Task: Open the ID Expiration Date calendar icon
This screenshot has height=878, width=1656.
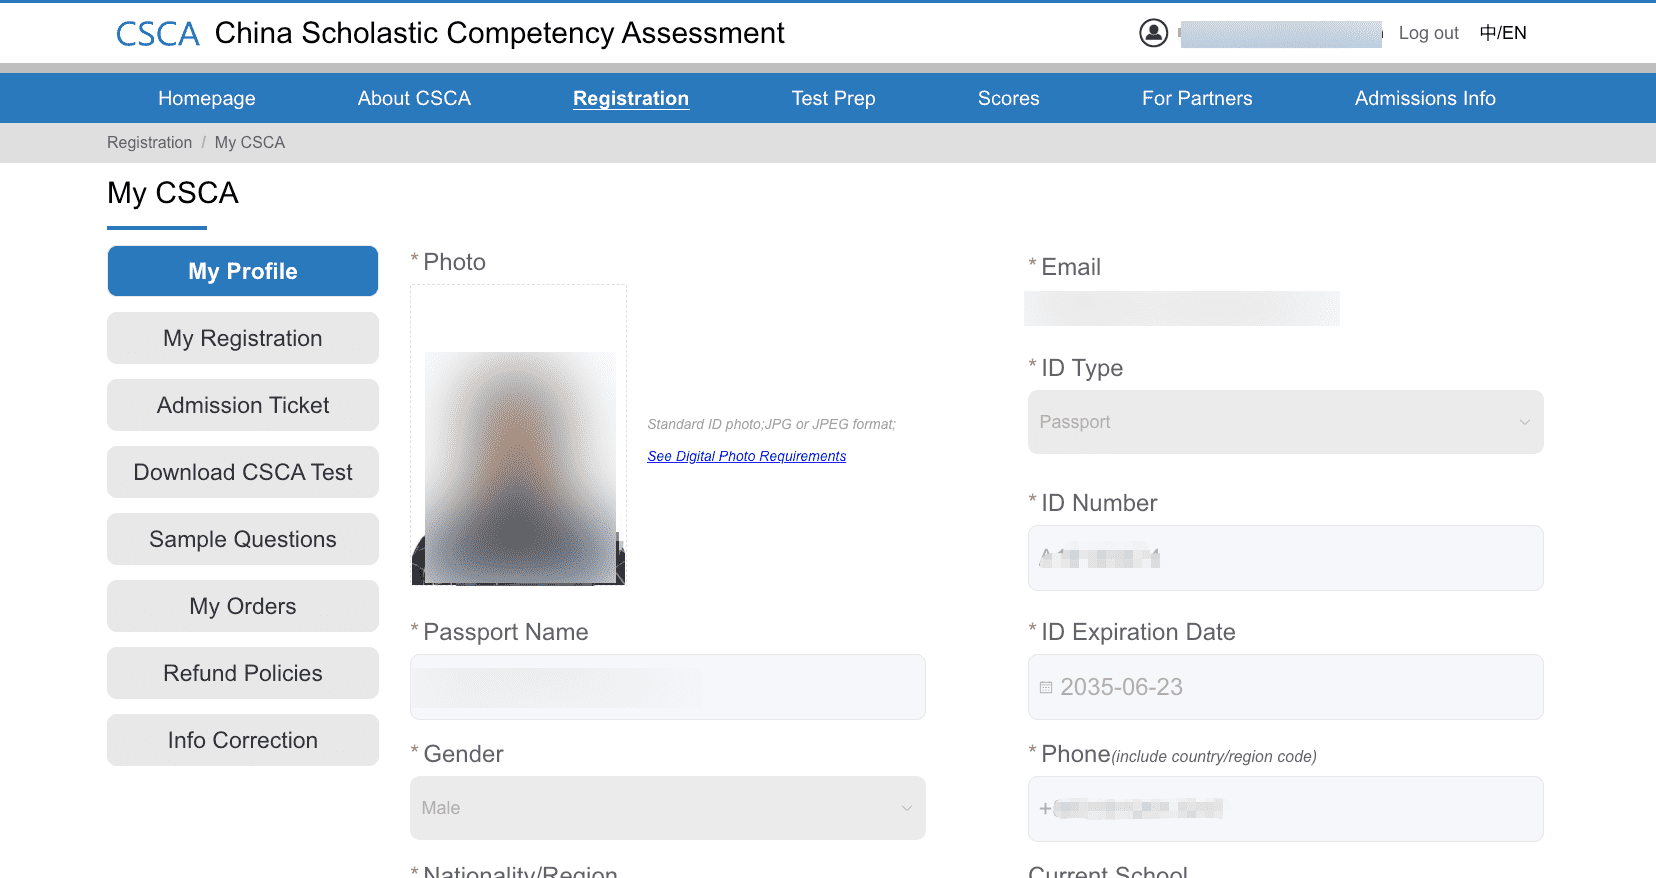Action: (x=1046, y=687)
